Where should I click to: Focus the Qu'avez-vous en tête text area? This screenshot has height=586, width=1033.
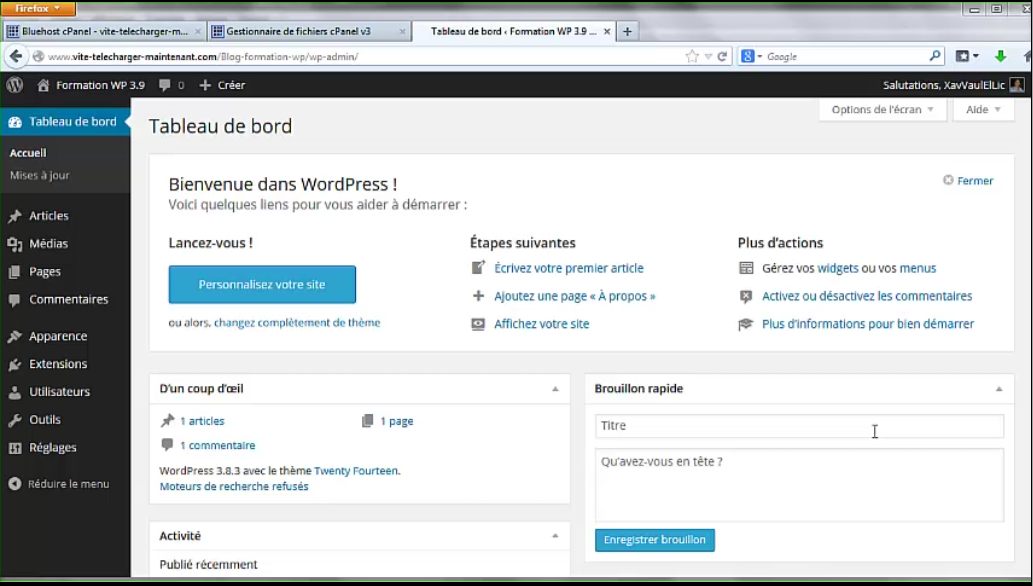click(x=799, y=485)
